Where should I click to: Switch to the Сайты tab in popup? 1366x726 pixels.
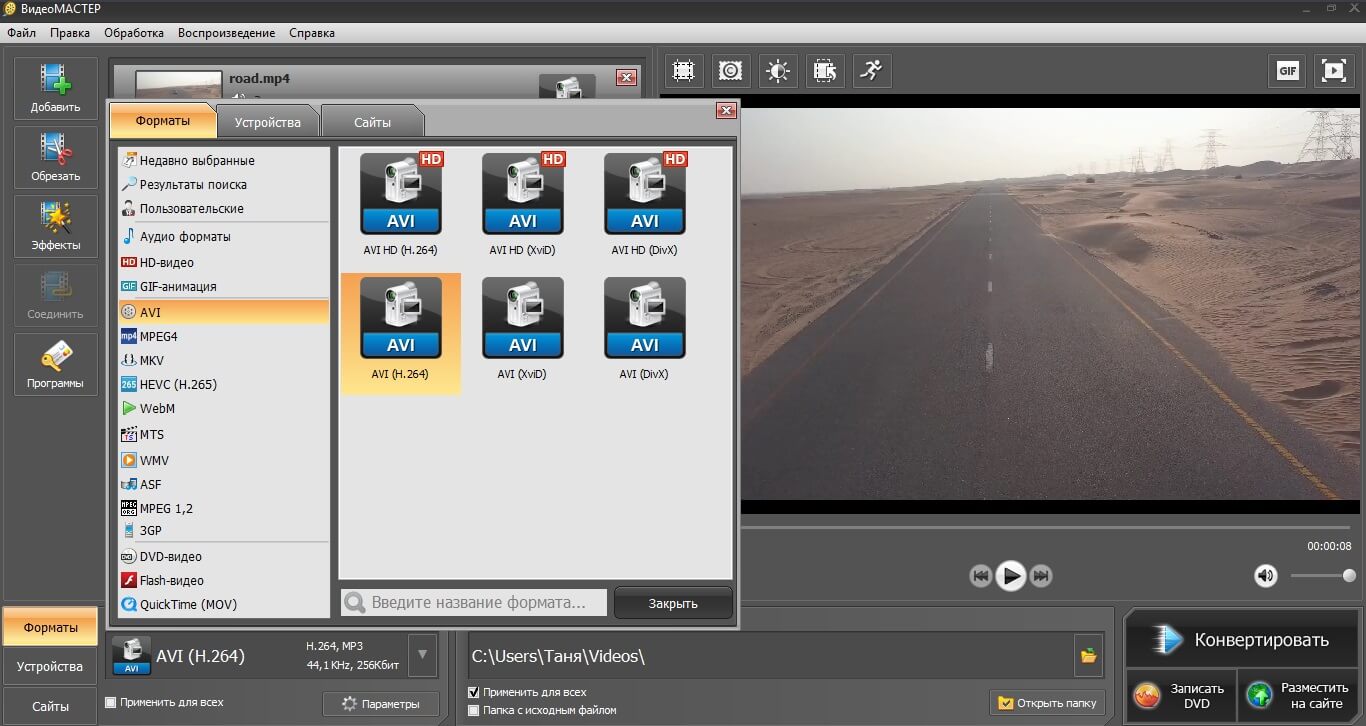(x=373, y=122)
